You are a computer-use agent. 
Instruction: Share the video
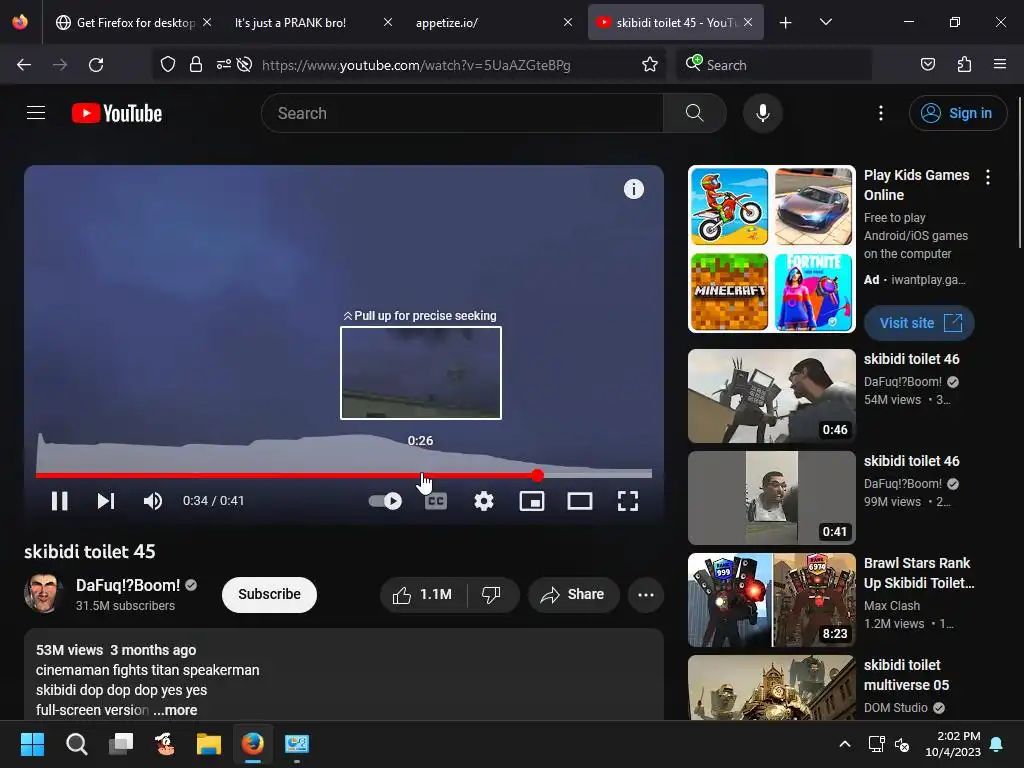coord(573,594)
